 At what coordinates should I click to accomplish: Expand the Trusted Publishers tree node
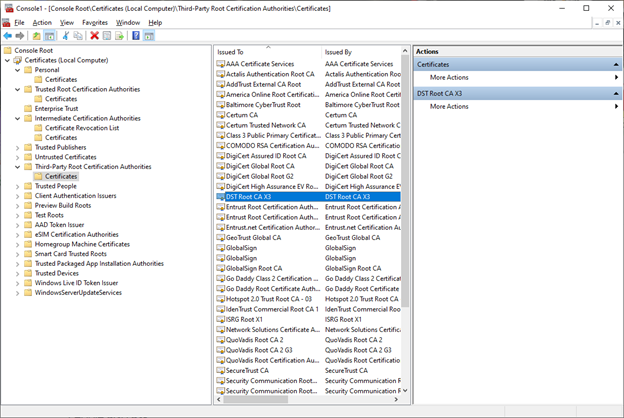click(x=16, y=147)
